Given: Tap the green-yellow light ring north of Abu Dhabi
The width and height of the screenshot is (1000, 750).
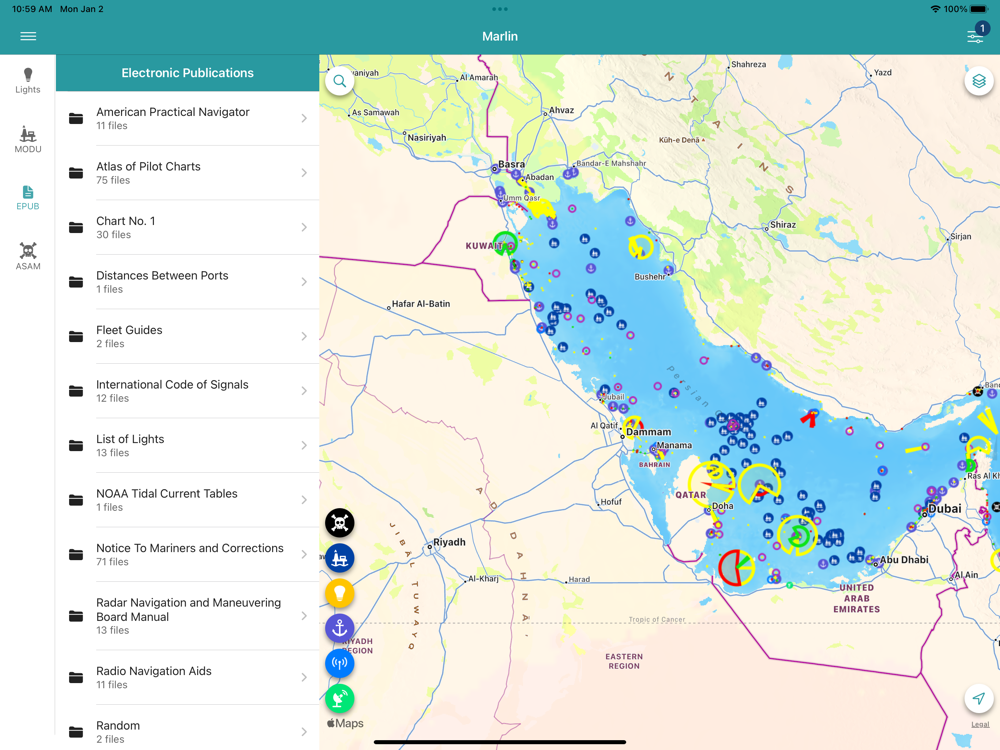Looking at the screenshot, I should point(797,536).
